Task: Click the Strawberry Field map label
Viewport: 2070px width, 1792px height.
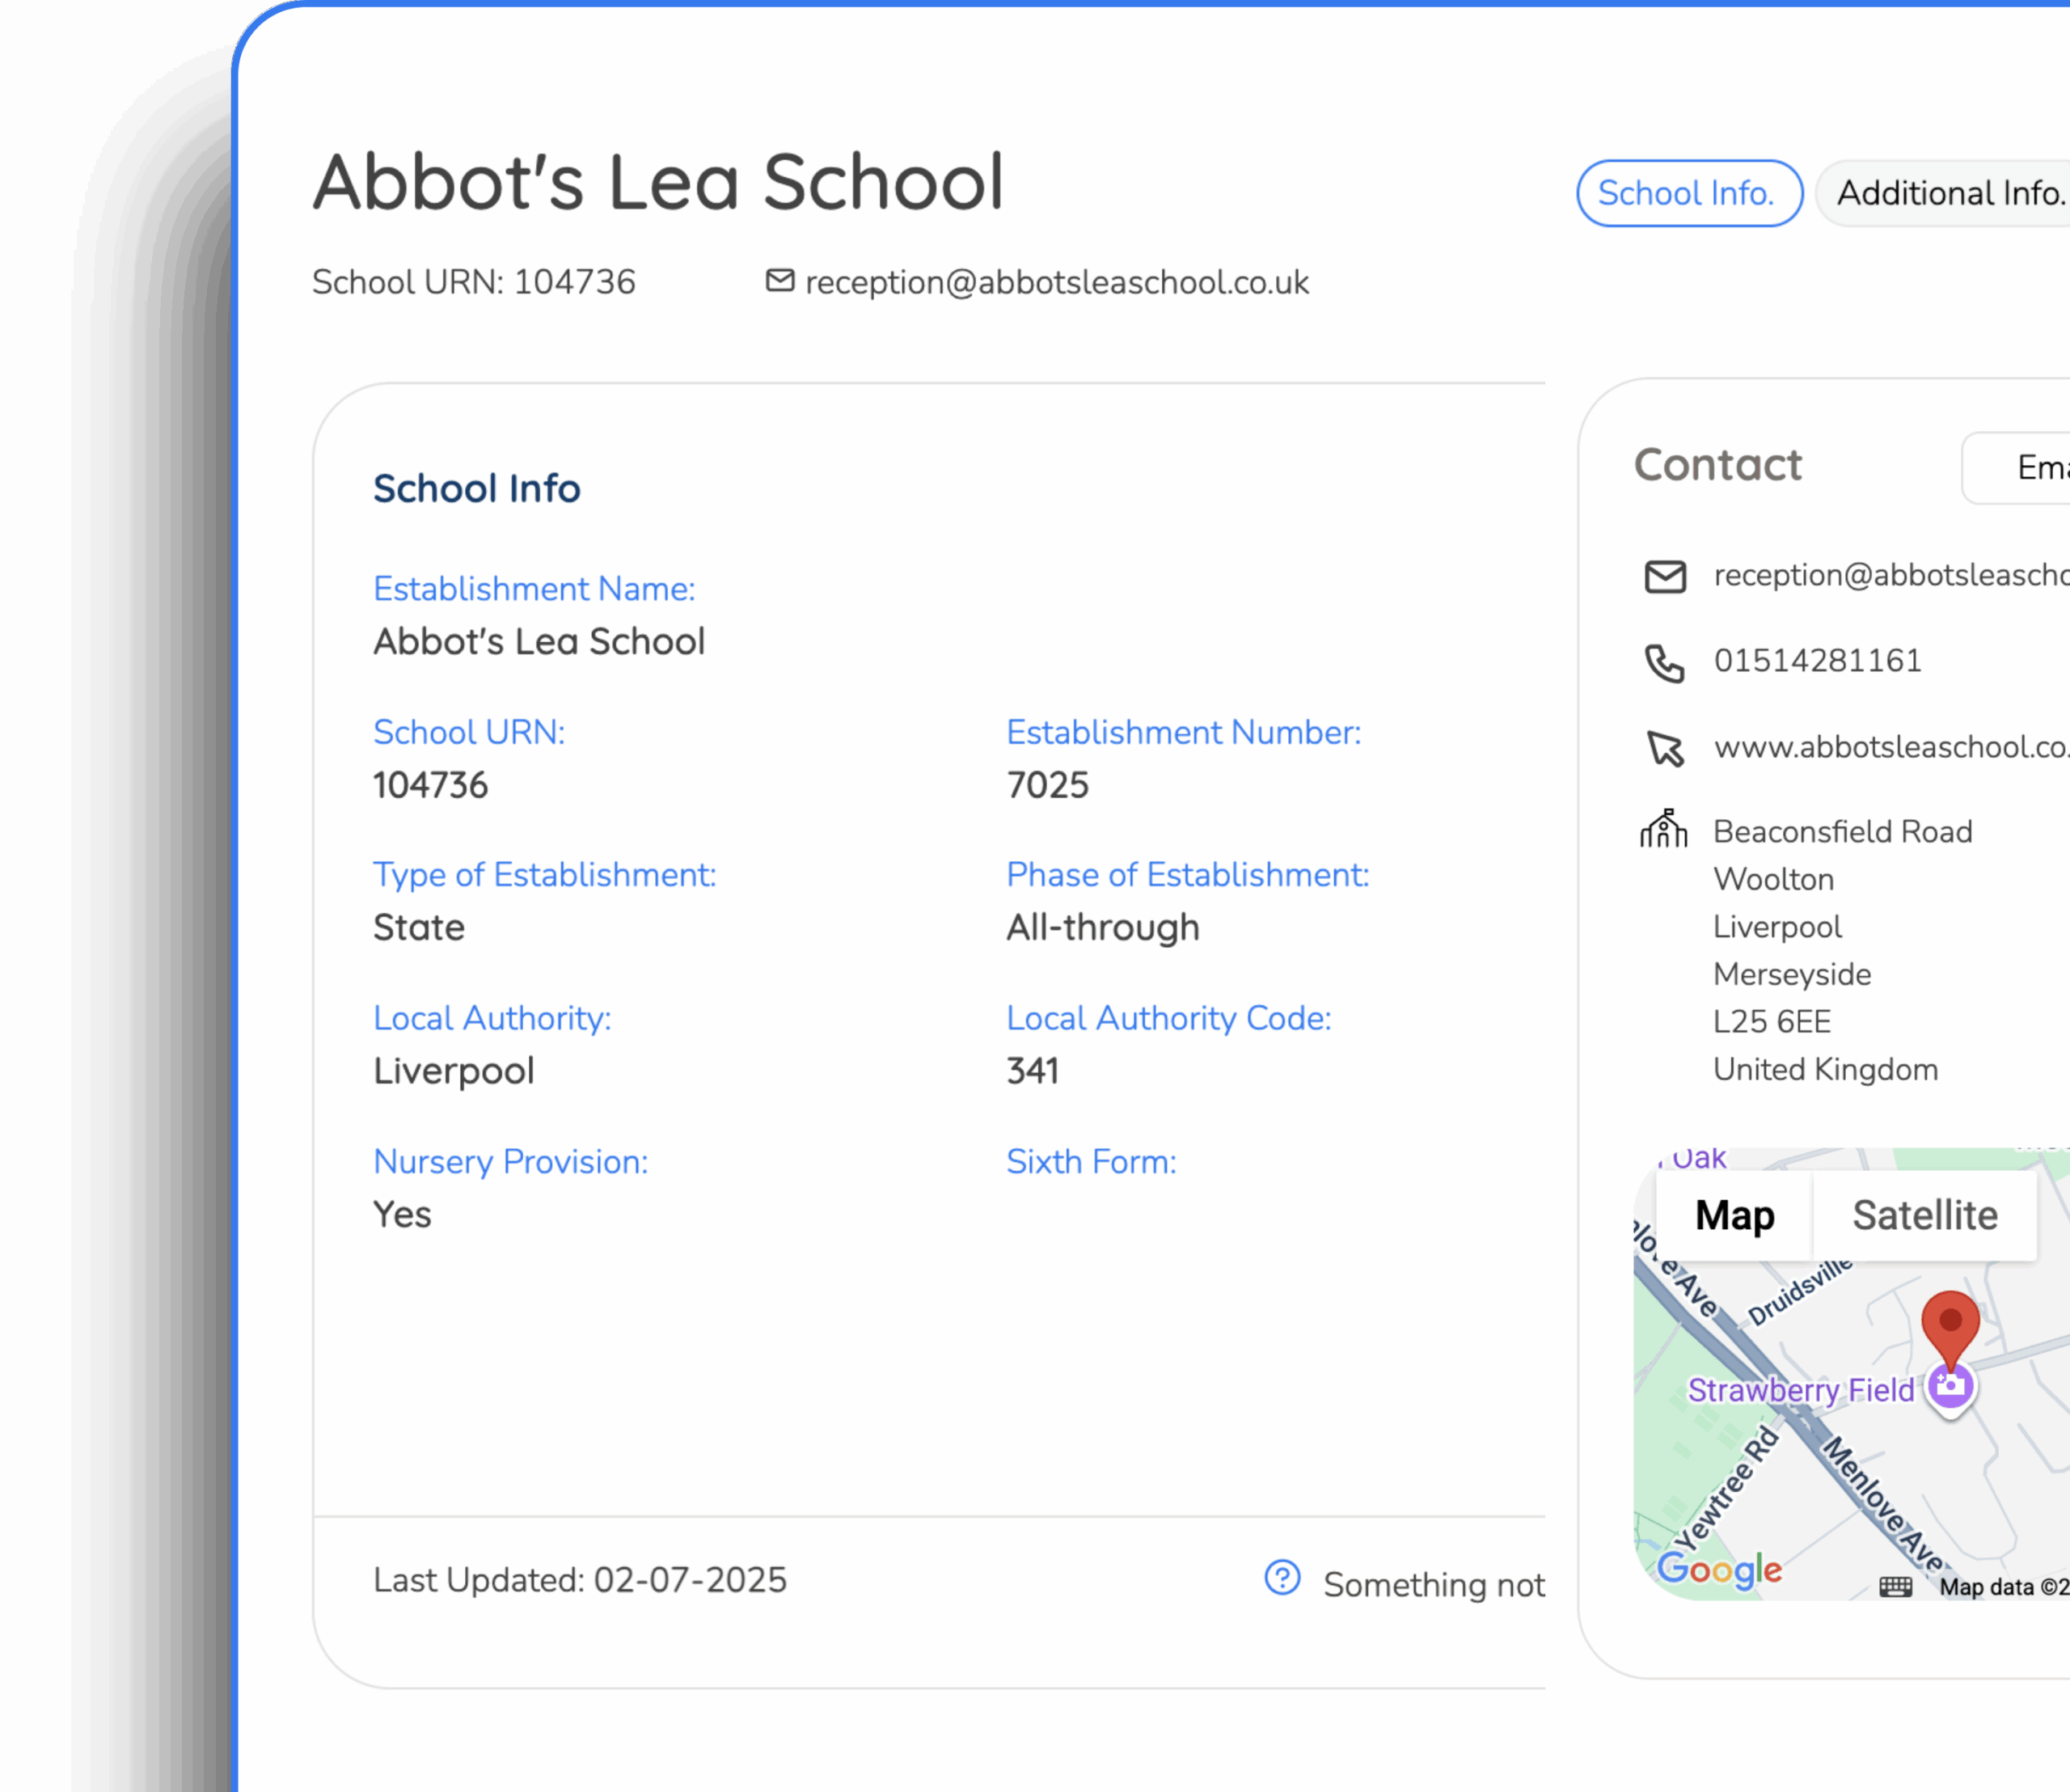Action: [x=1800, y=1390]
